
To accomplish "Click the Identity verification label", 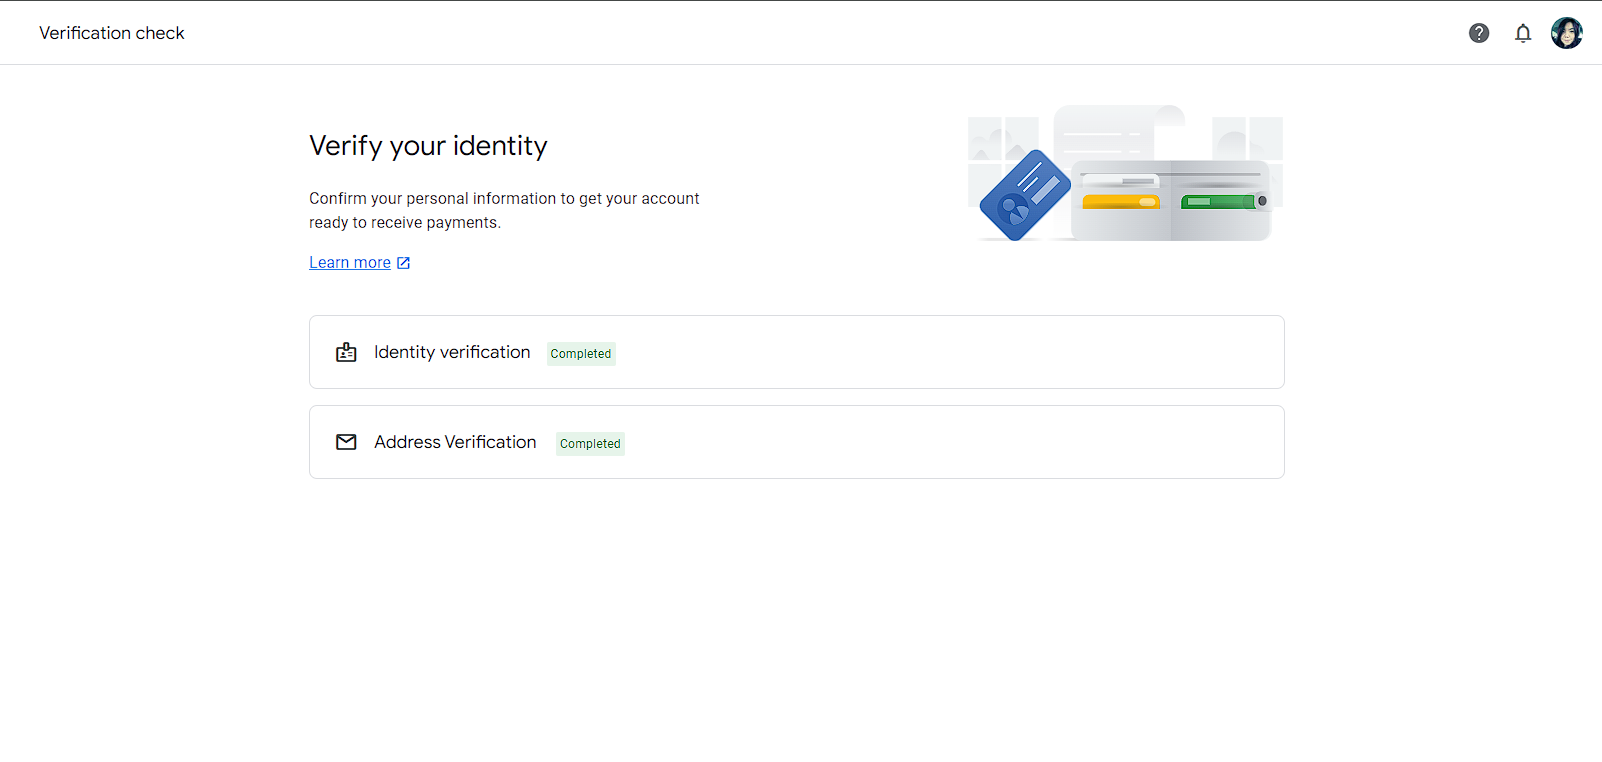I will 452,352.
